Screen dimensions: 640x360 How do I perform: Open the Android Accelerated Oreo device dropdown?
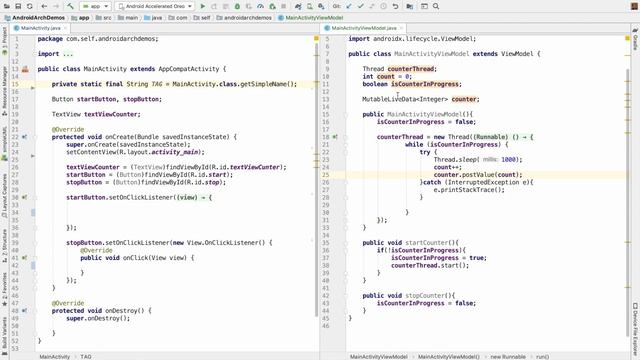tap(155, 6)
